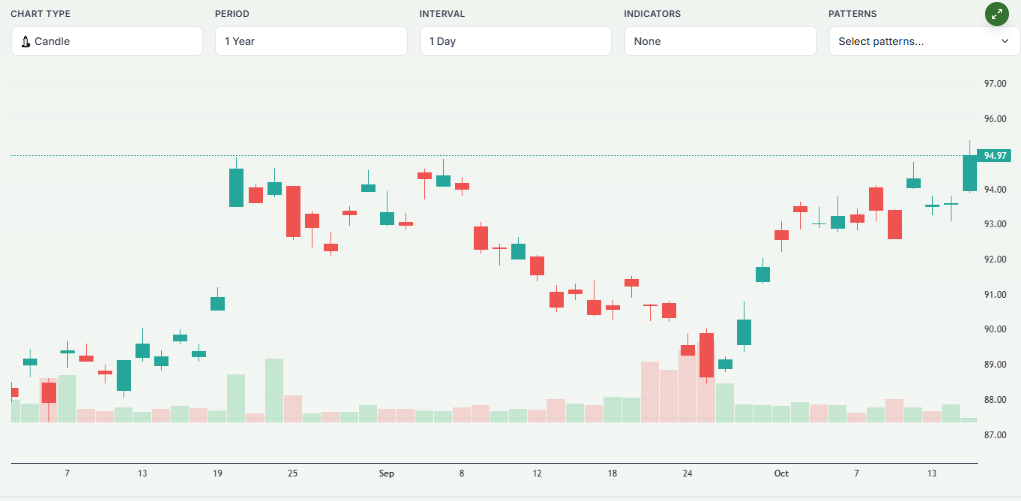Open the Chart Type Candle dropdown
This screenshot has width=1021, height=501.
click(107, 42)
